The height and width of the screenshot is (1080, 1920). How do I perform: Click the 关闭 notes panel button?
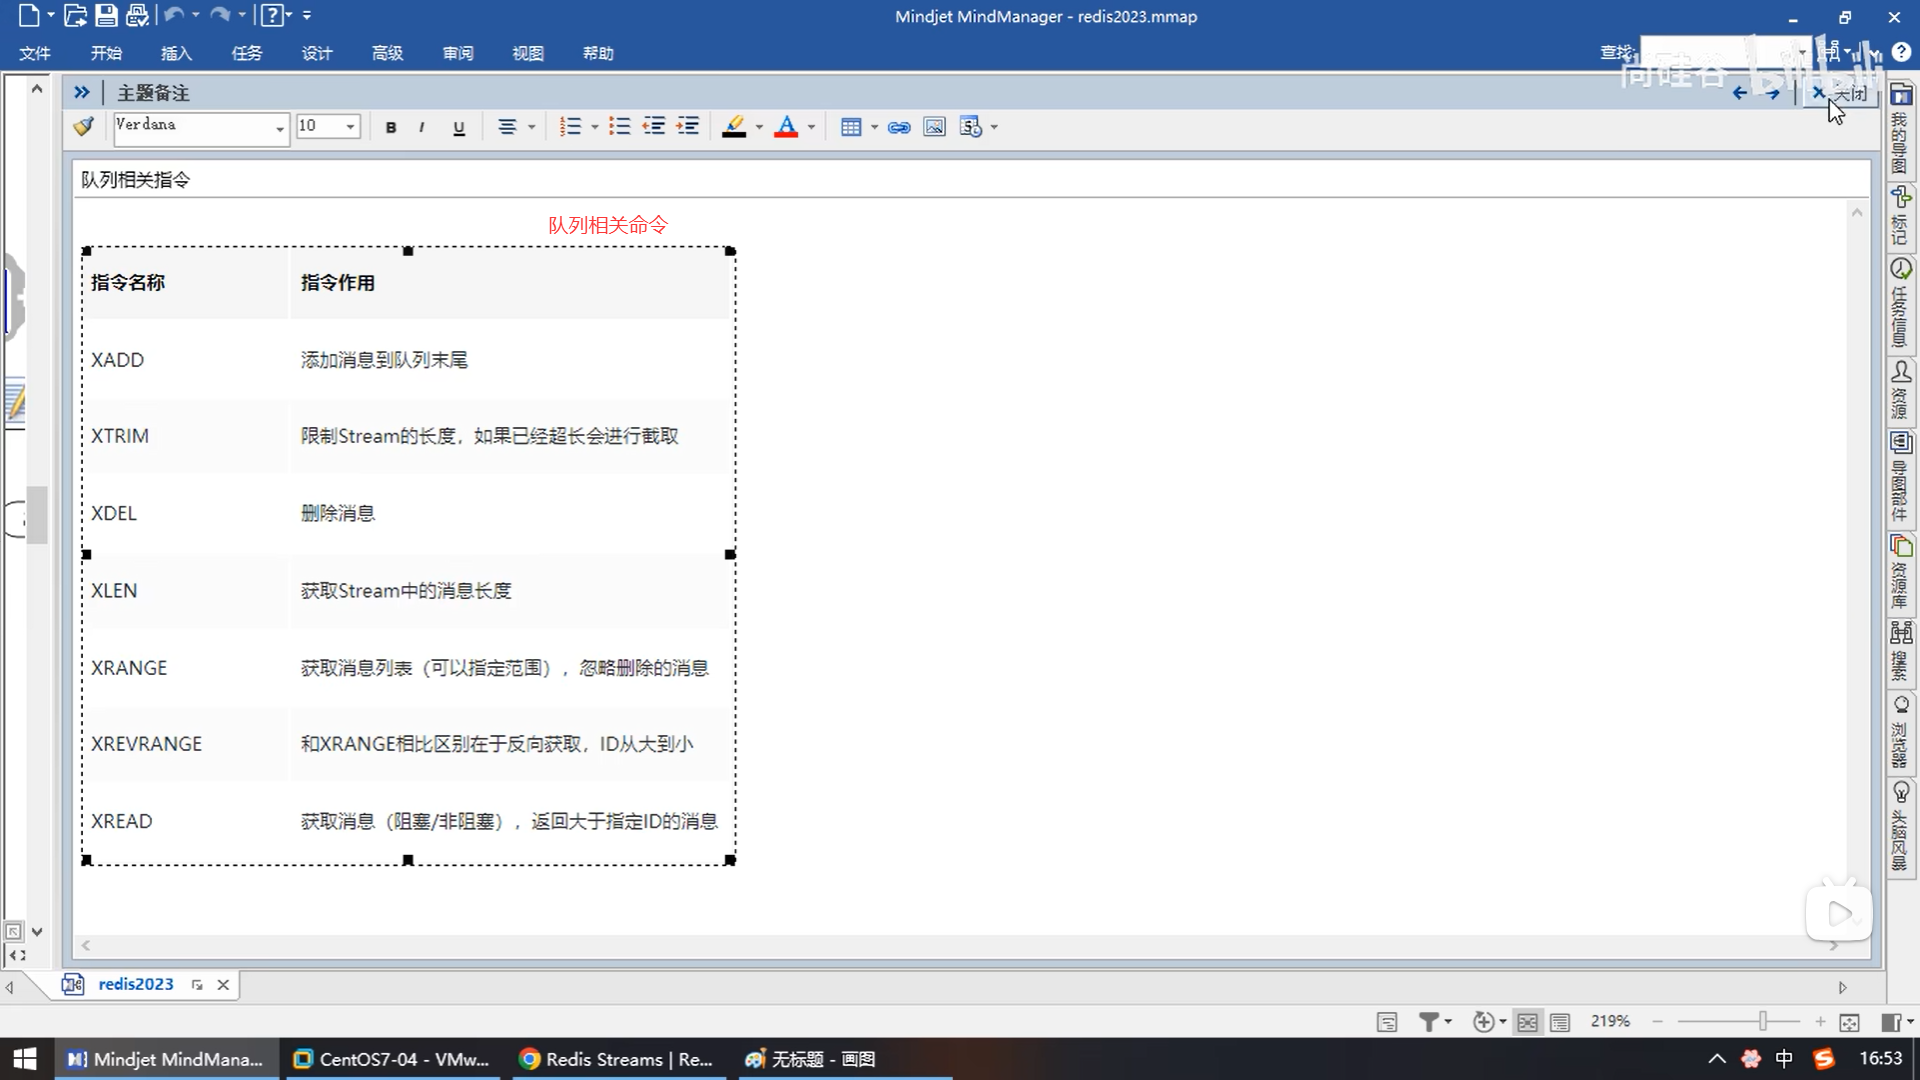click(x=1840, y=93)
